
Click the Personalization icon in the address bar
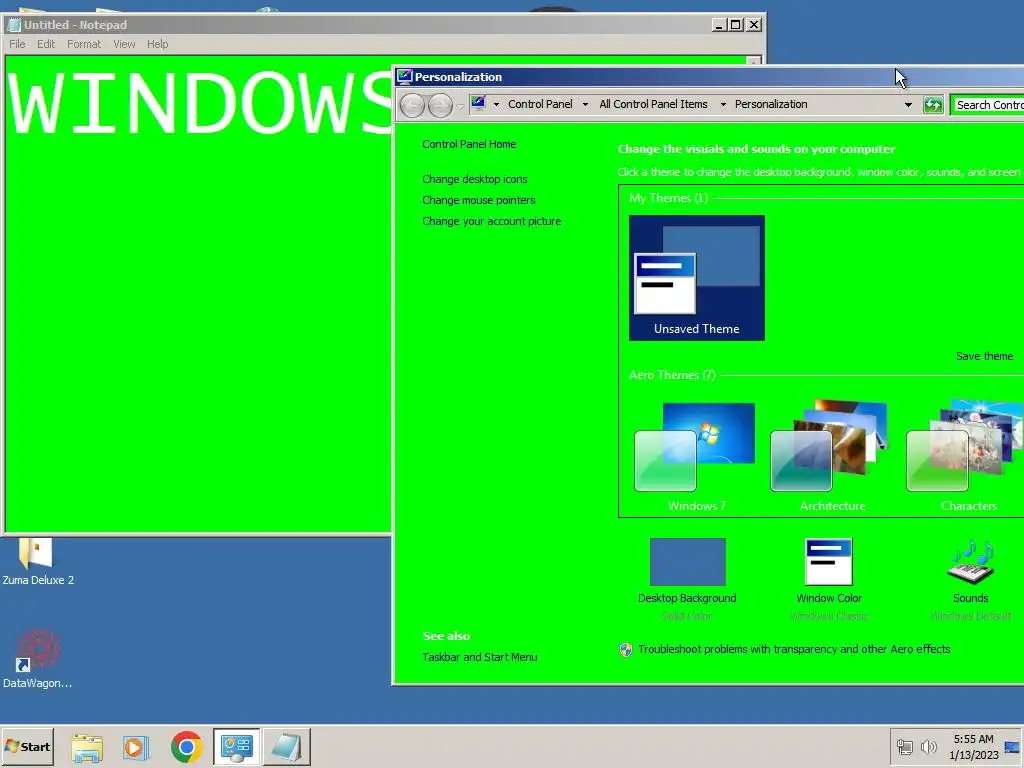[x=478, y=103]
